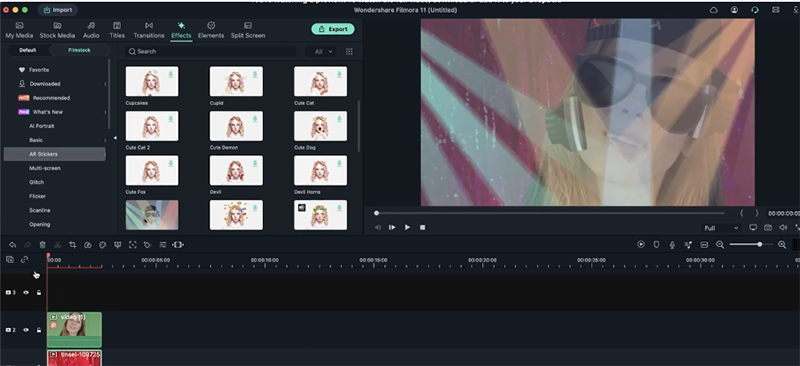Screen dimensions: 800x366
Task: Click the delete trash icon in timeline toolbar
Action: (42, 245)
